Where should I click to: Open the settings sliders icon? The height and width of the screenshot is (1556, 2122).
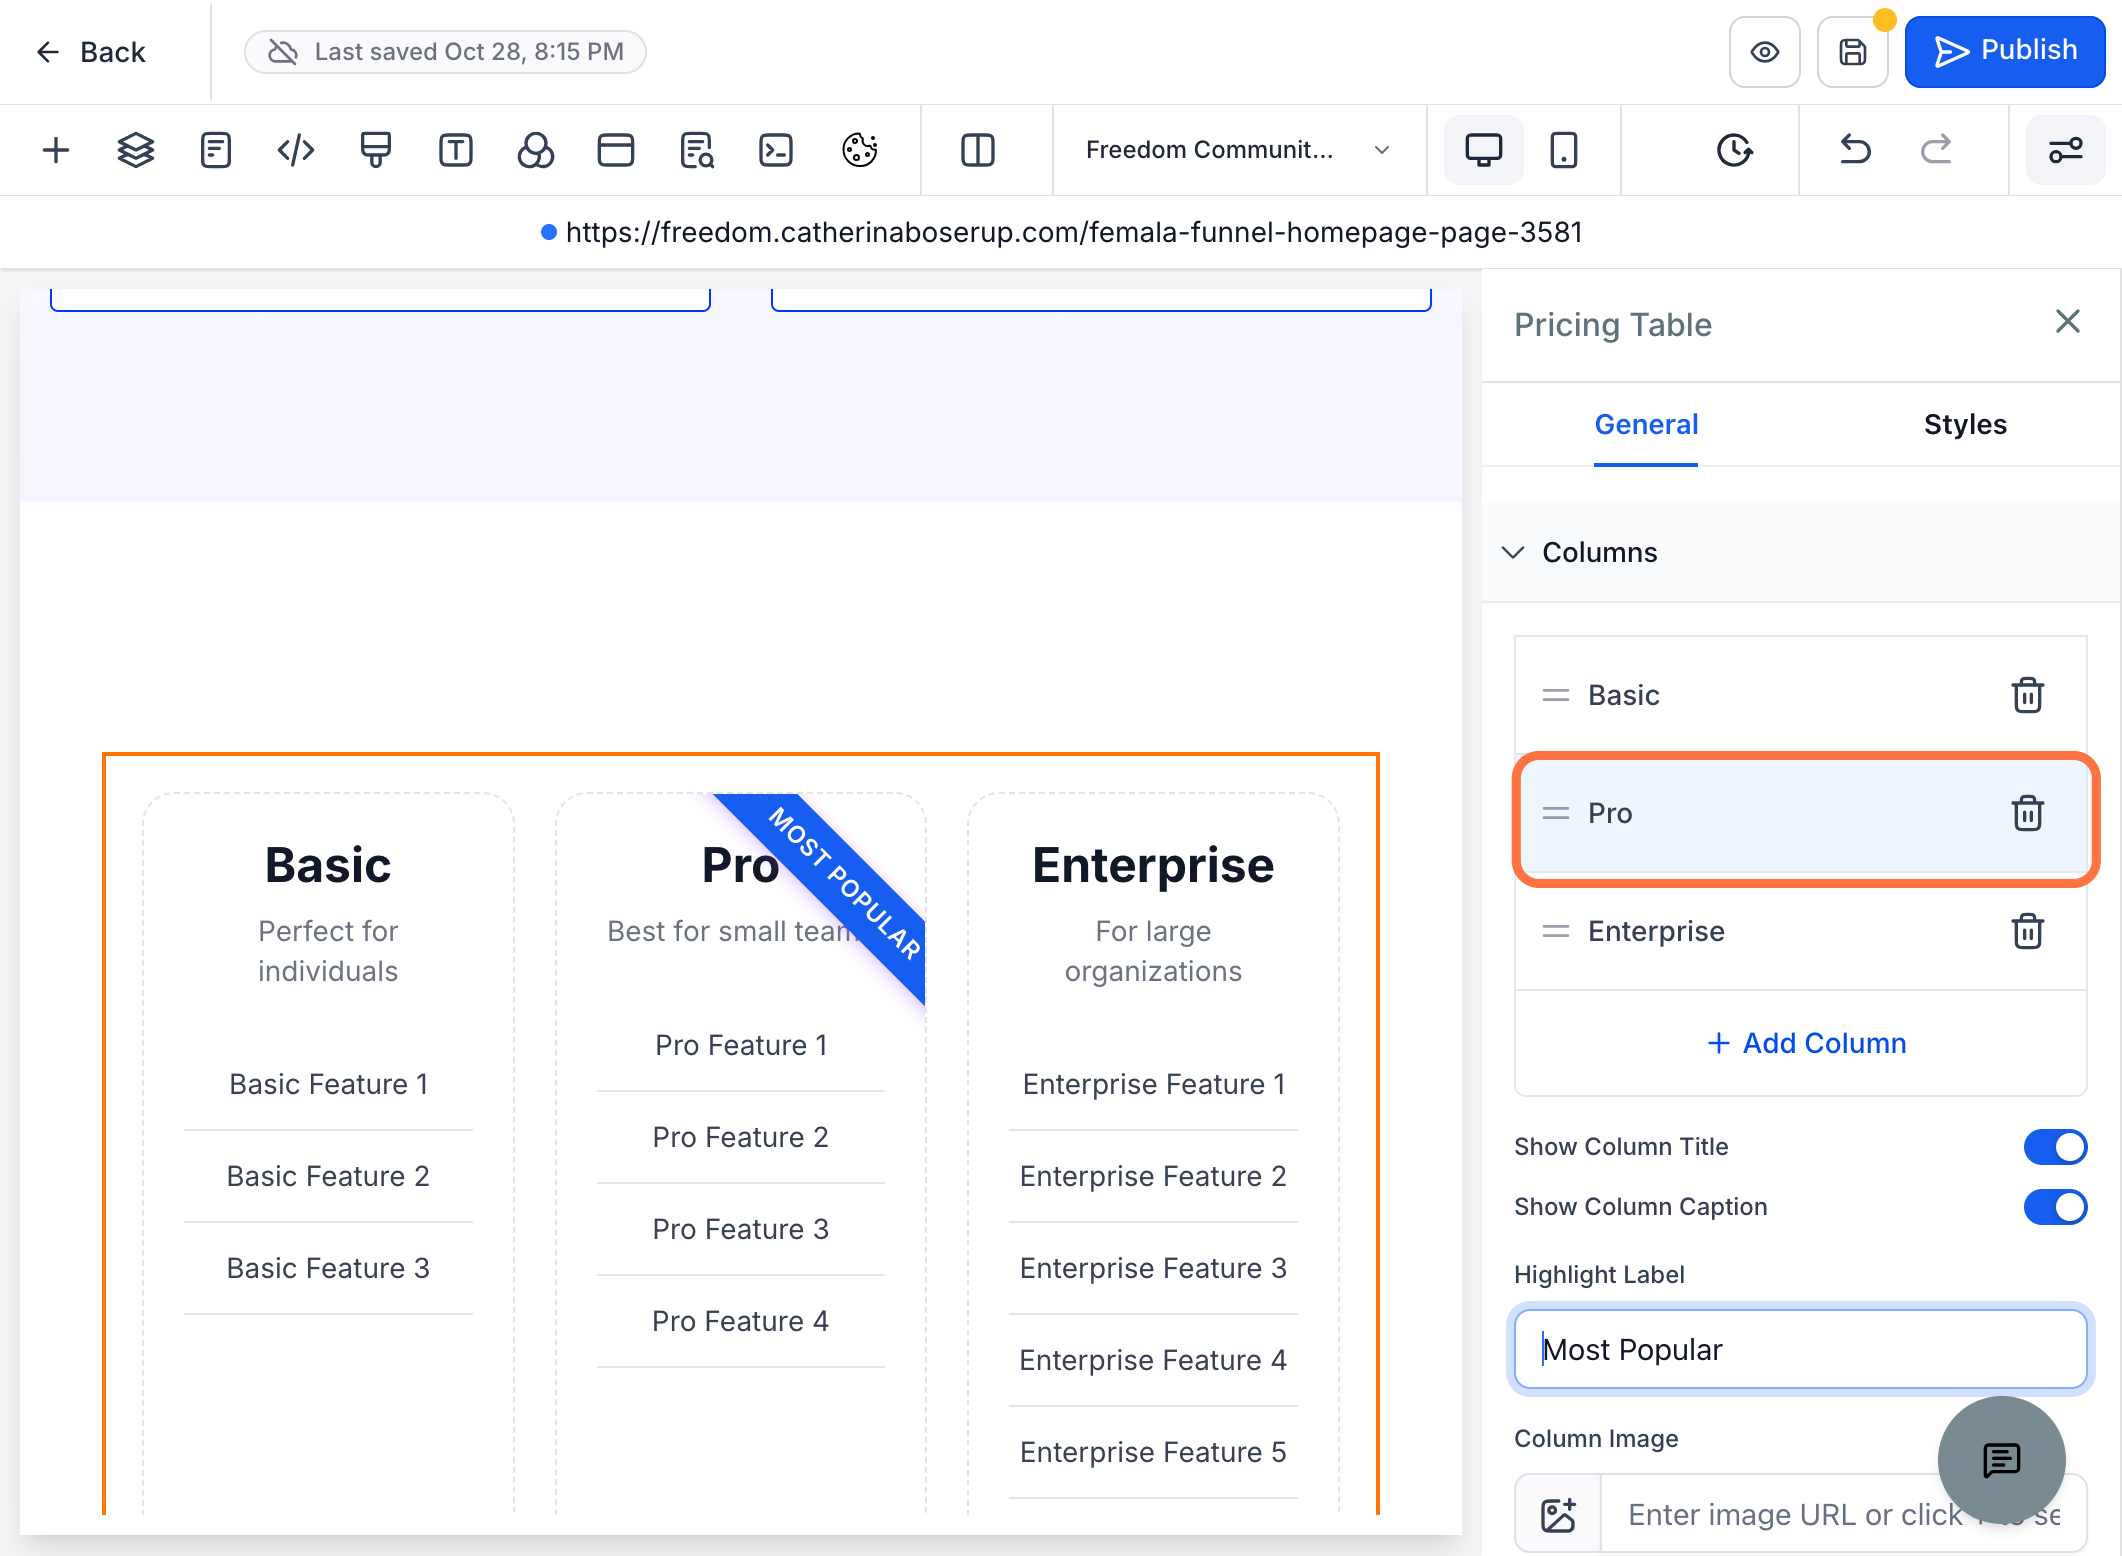(2066, 150)
